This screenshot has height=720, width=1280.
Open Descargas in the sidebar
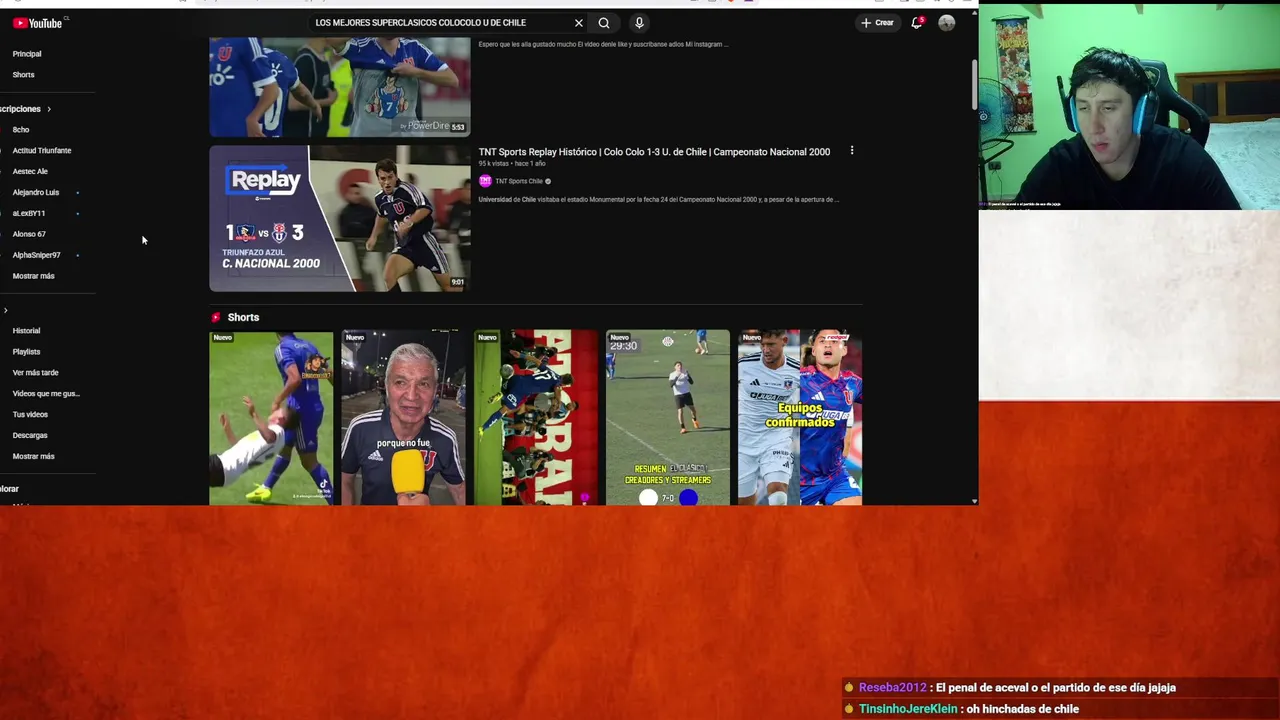tap(30, 436)
